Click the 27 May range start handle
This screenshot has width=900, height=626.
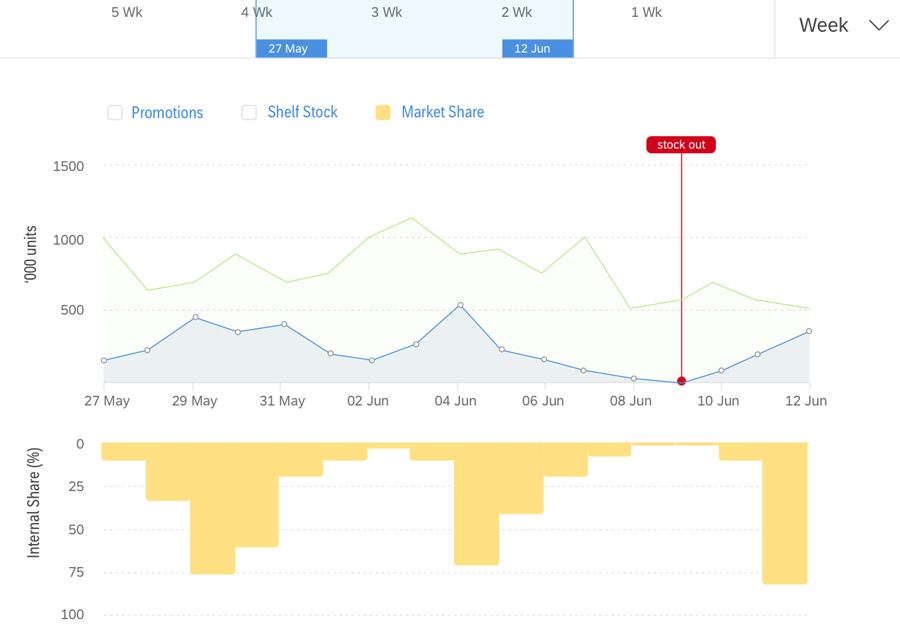click(292, 49)
